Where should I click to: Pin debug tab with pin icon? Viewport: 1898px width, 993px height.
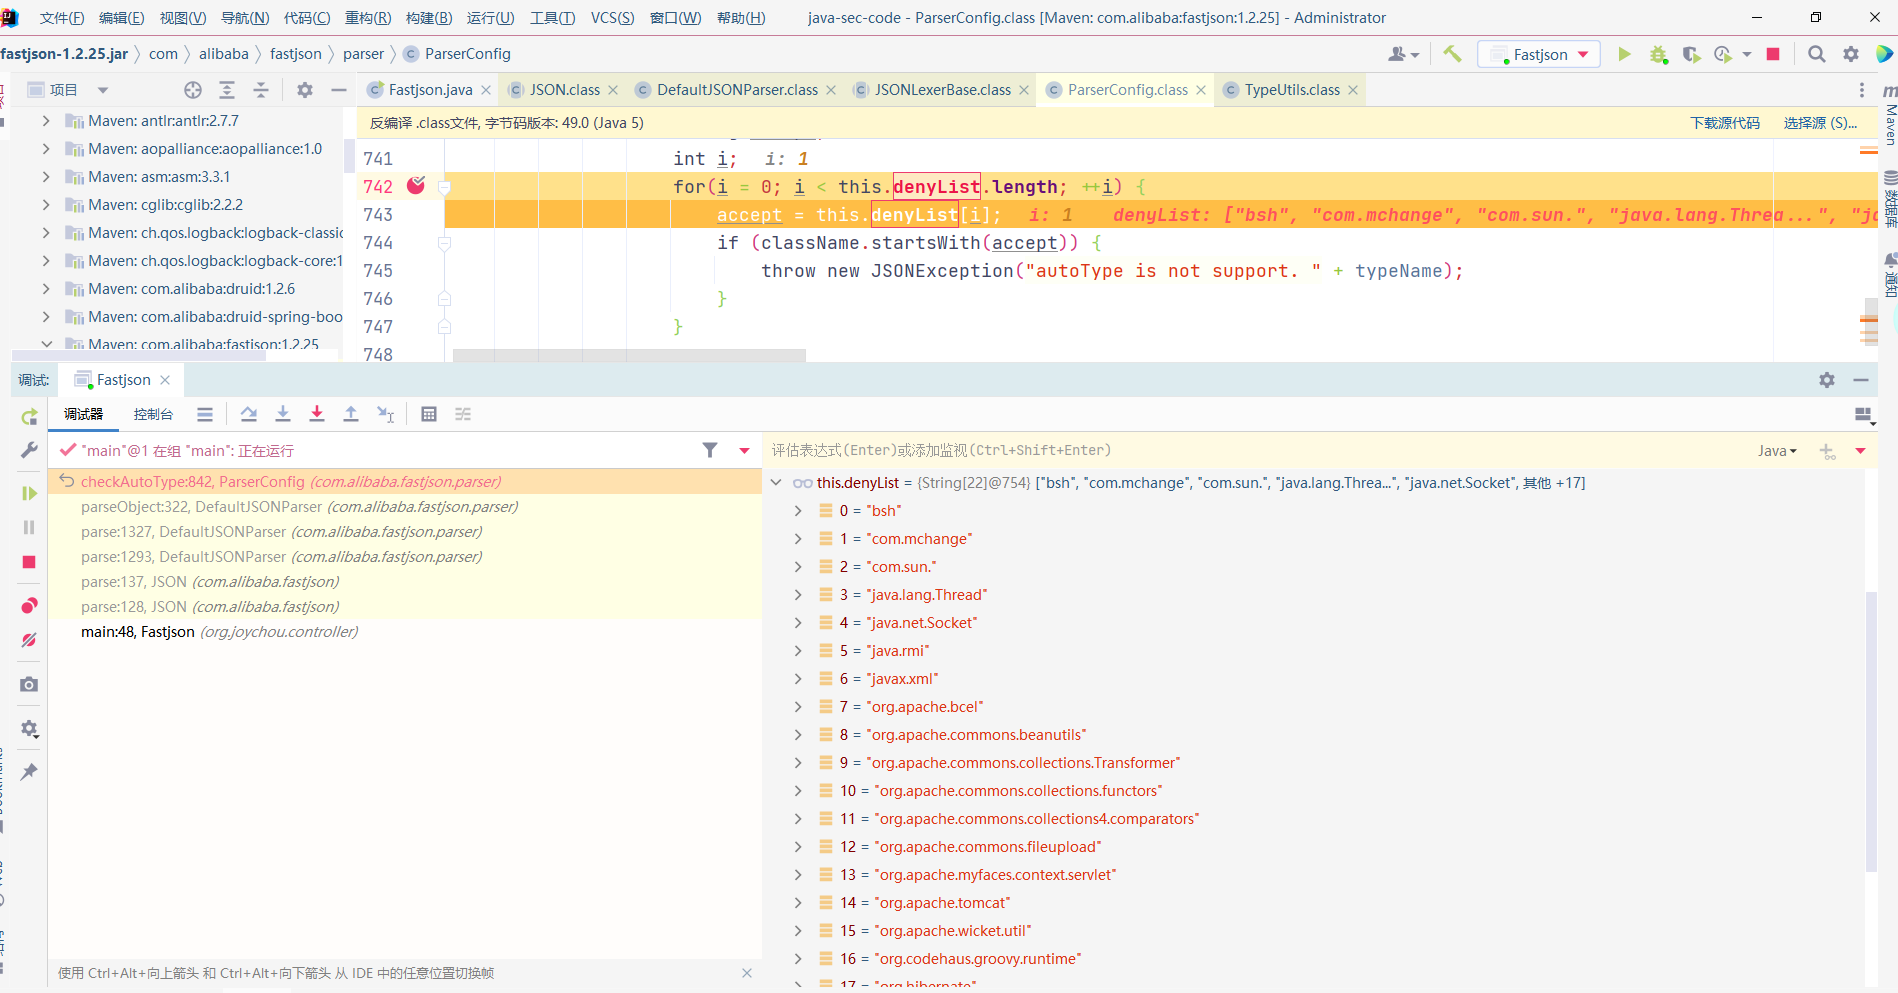(x=29, y=772)
